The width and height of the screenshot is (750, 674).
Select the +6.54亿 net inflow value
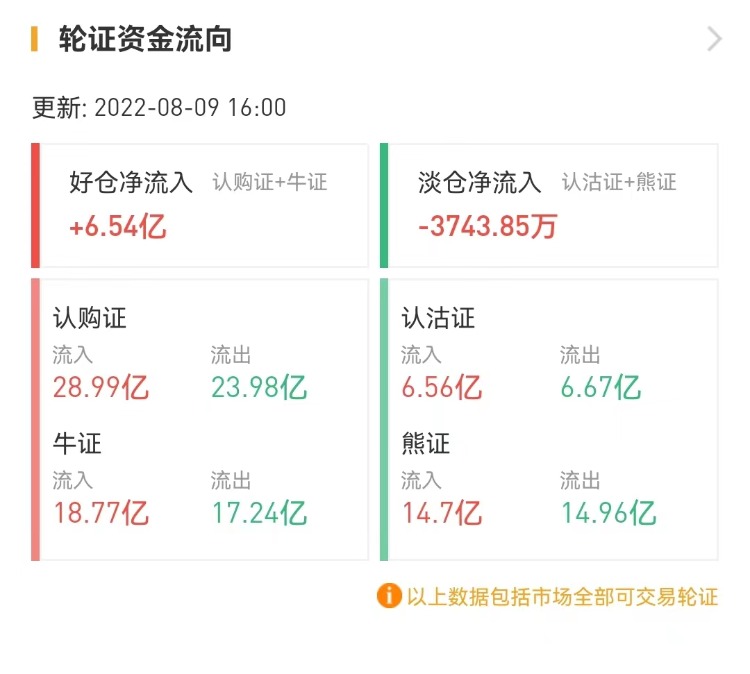coord(117,227)
